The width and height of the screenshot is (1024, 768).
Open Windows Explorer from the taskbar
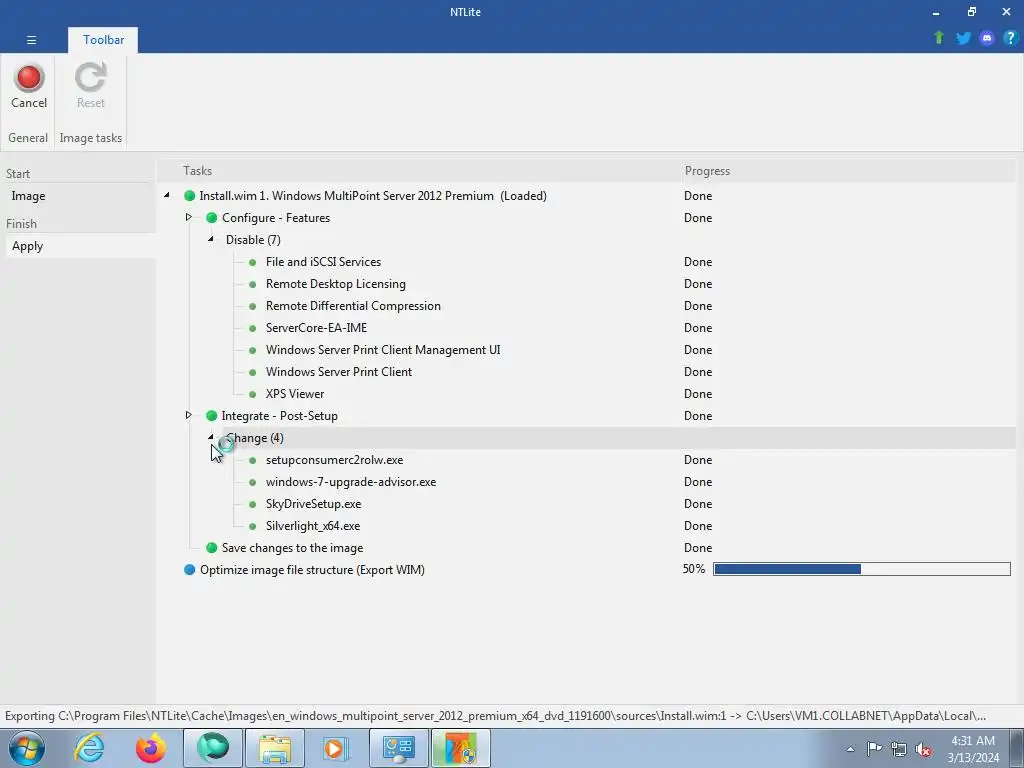(275, 748)
